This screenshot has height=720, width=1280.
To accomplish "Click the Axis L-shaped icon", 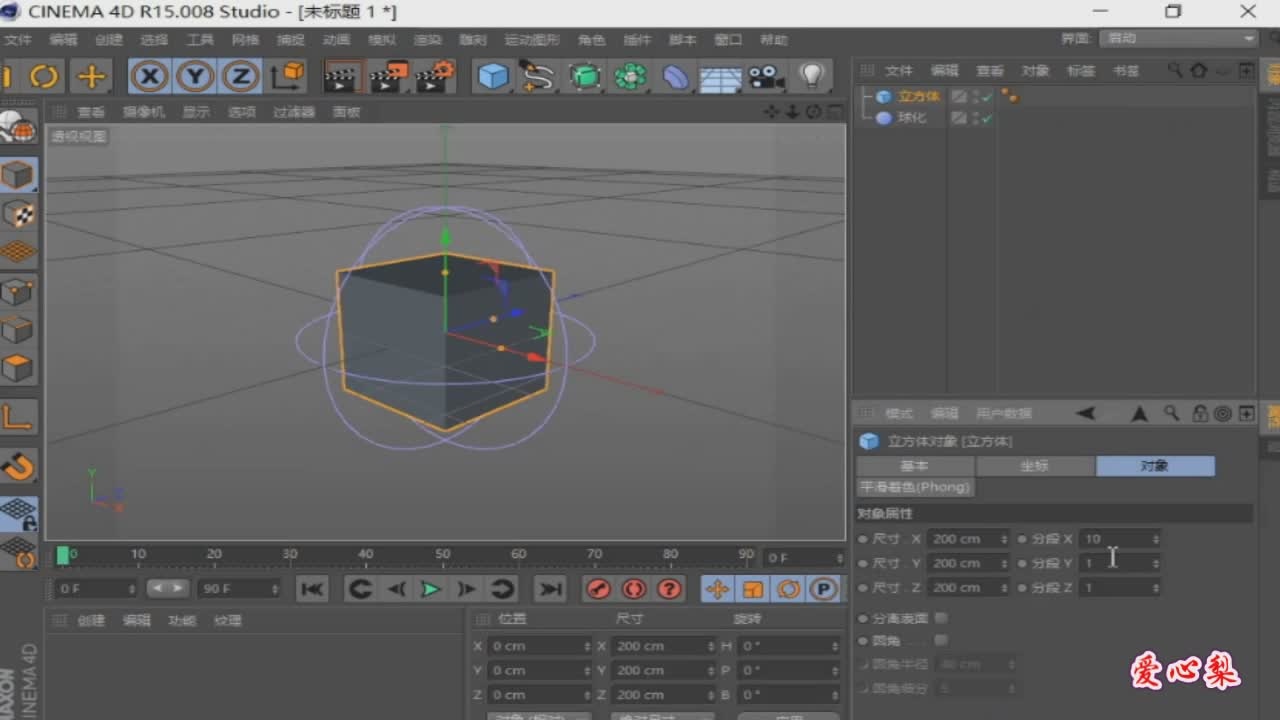I will 18,416.
